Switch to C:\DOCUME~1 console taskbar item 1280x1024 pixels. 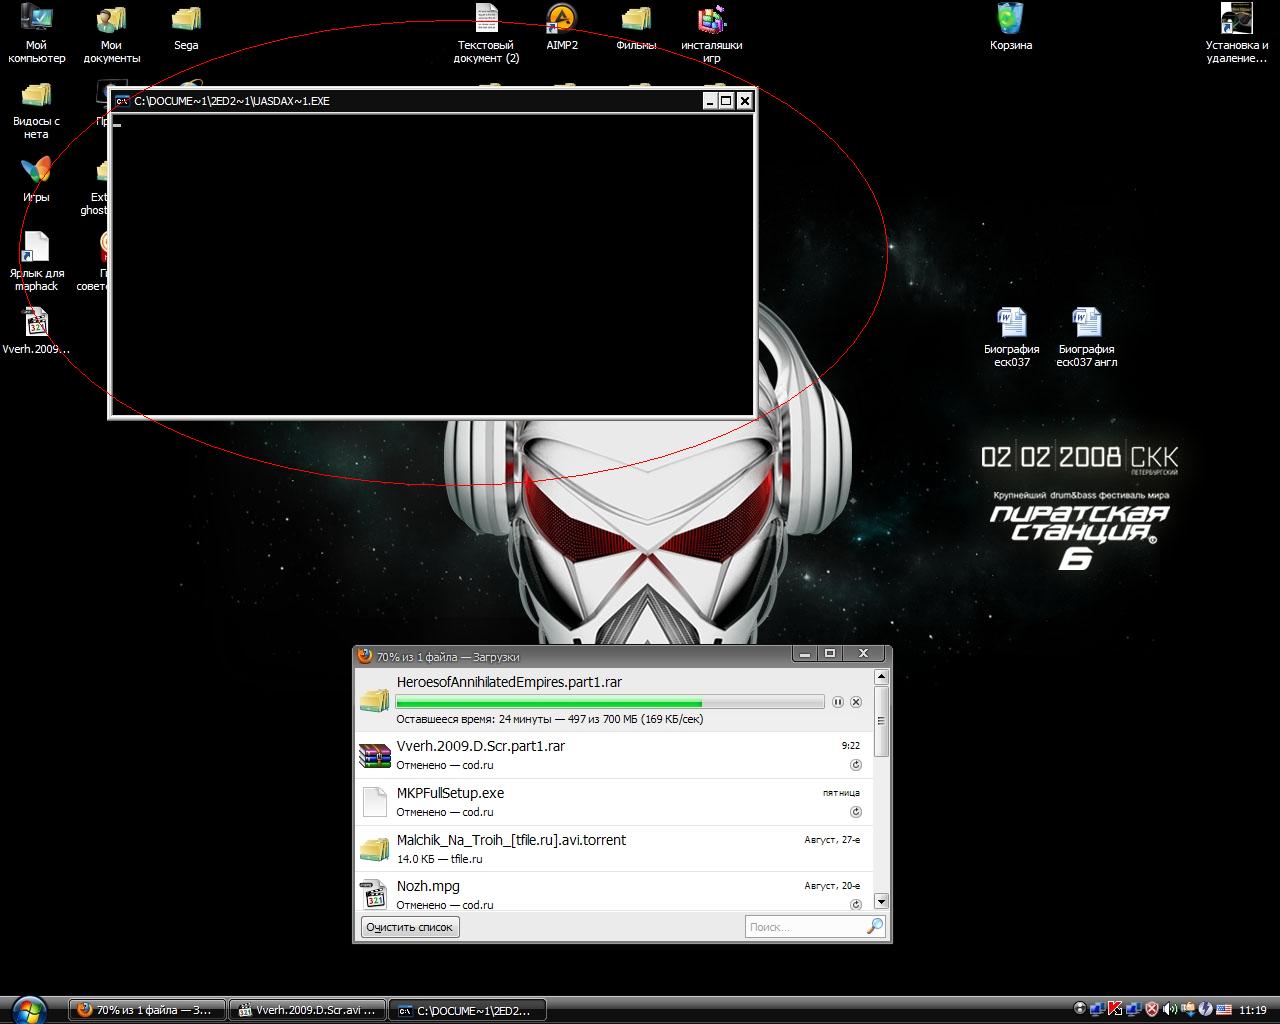[466, 1010]
